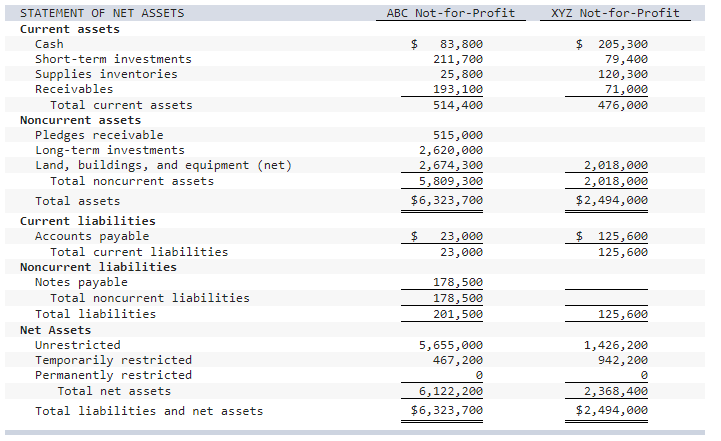Select XYZ total liabilities 125,600

pos(623,314)
